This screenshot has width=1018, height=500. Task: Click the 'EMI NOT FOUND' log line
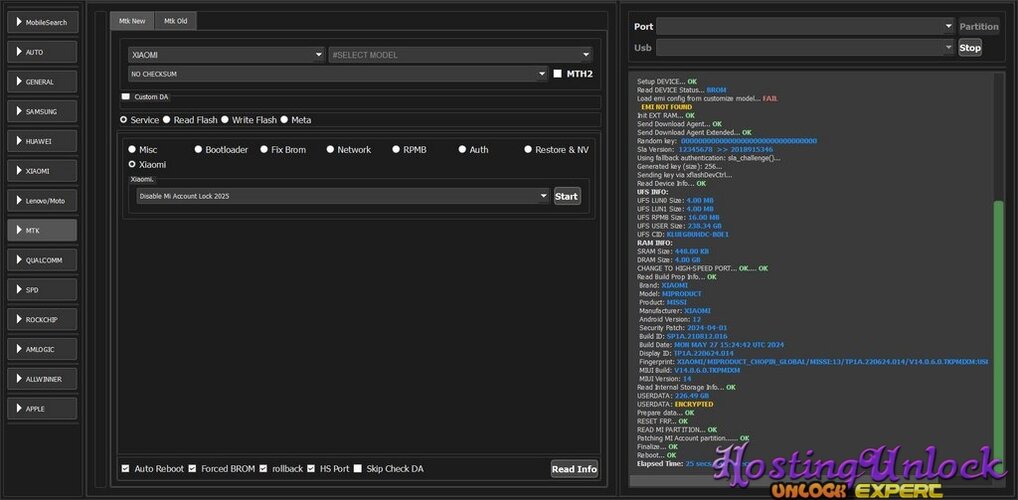[666, 106]
